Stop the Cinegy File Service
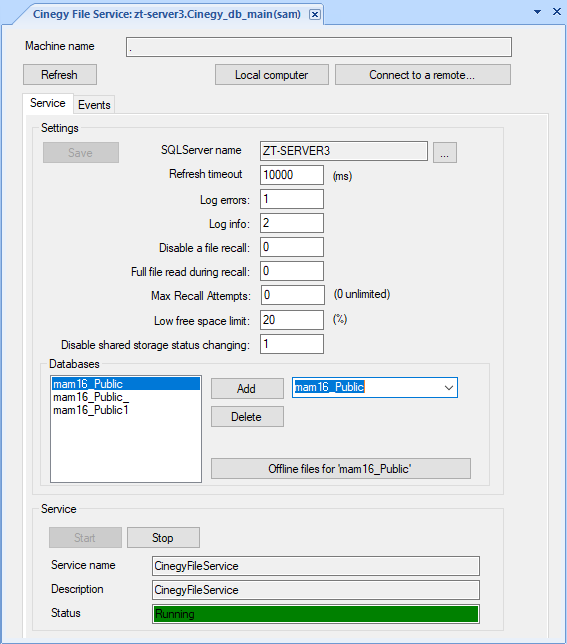 pos(163,538)
